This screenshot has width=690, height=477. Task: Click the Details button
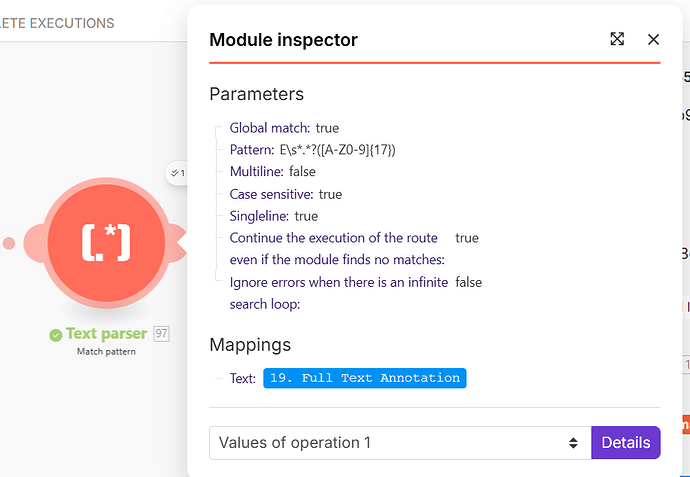pyautogui.click(x=626, y=442)
